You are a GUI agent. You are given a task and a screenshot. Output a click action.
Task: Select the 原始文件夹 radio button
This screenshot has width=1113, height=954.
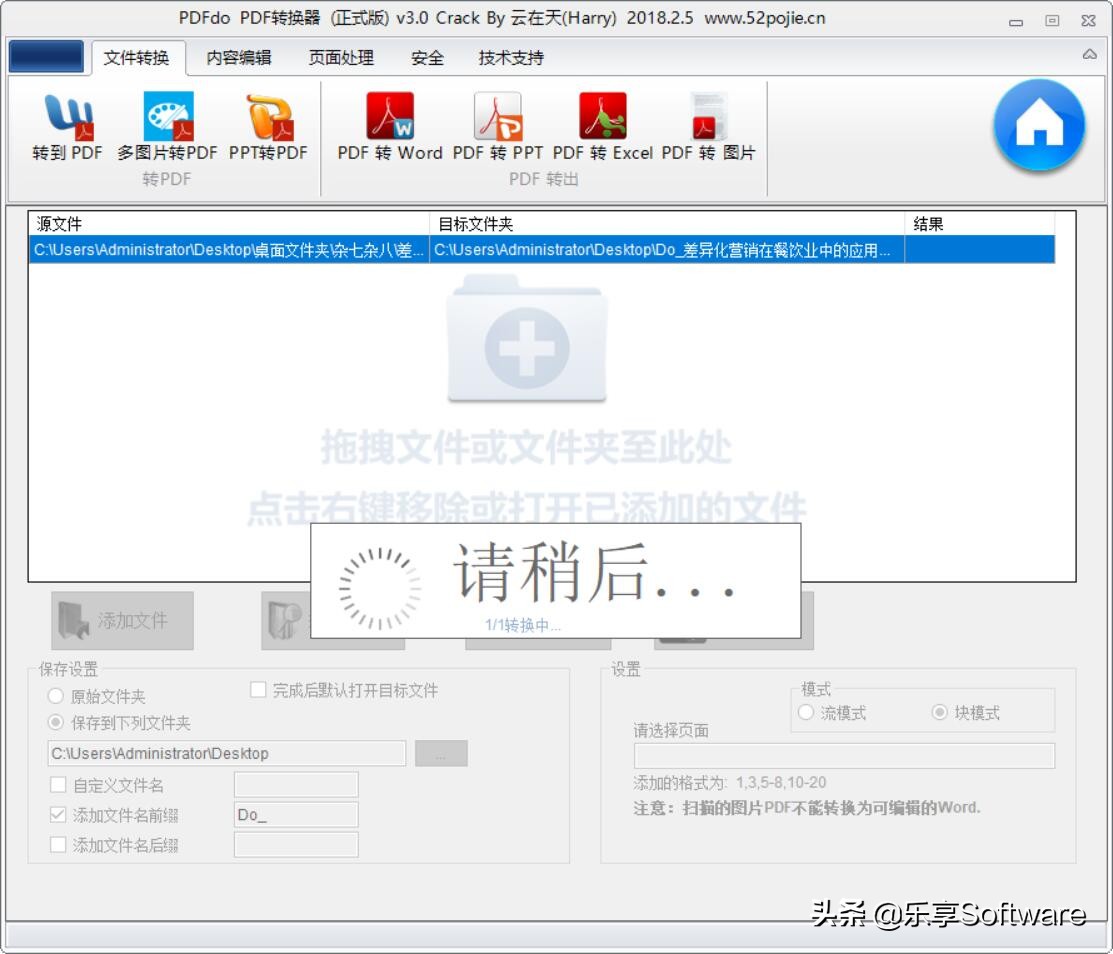(x=55, y=696)
